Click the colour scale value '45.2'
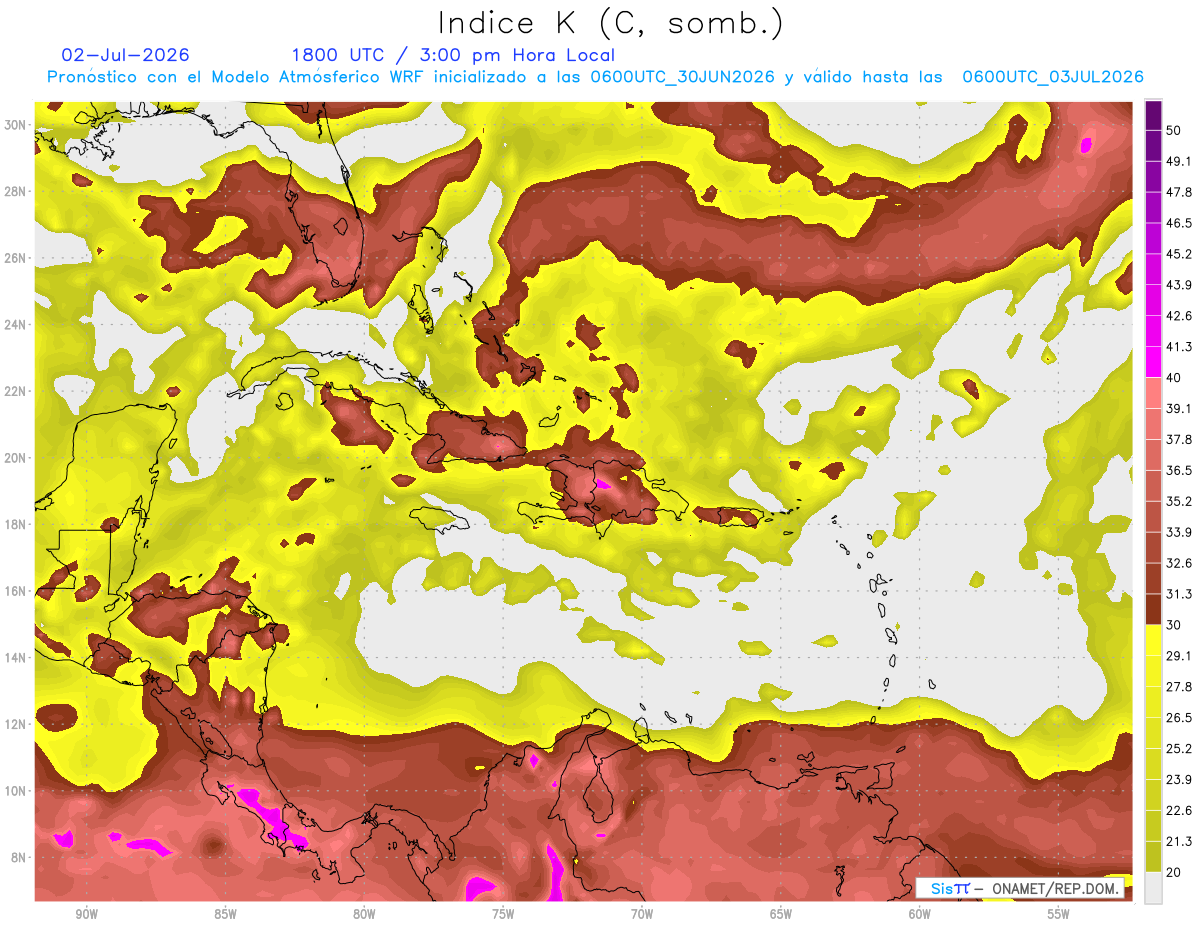Screen dimensions: 1200x927 [x=1179, y=254]
